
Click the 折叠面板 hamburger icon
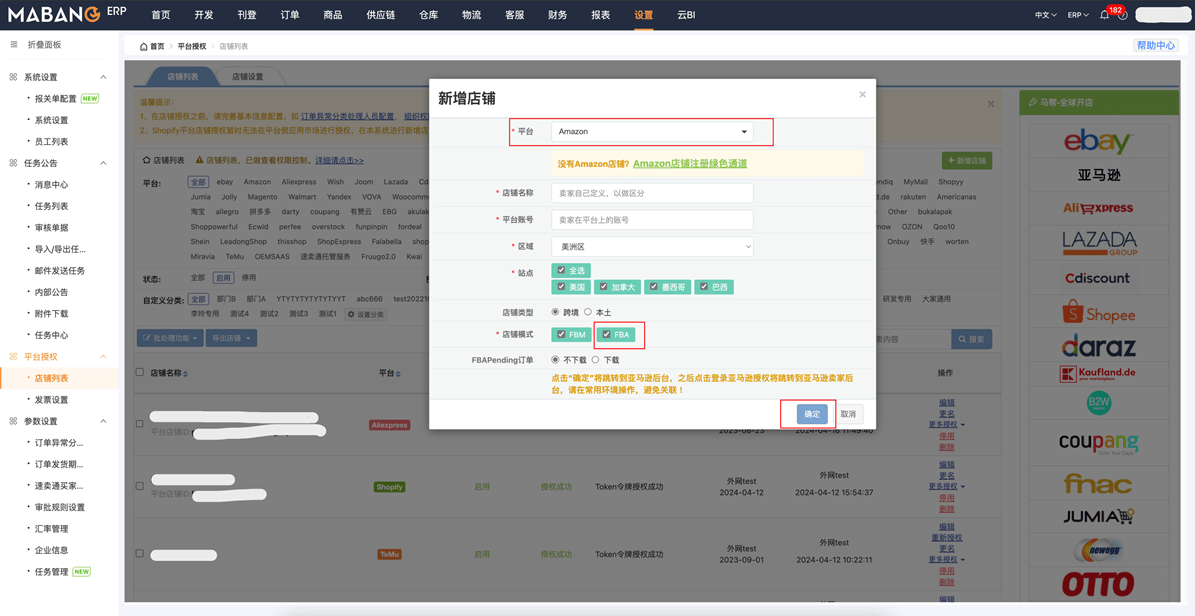[x=13, y=45]
